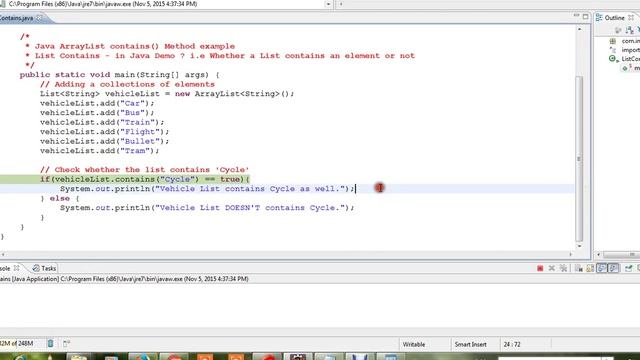Sort Outline members alphabetically
640x360 pixels.
pyautogui.click(x=629, y=30)
